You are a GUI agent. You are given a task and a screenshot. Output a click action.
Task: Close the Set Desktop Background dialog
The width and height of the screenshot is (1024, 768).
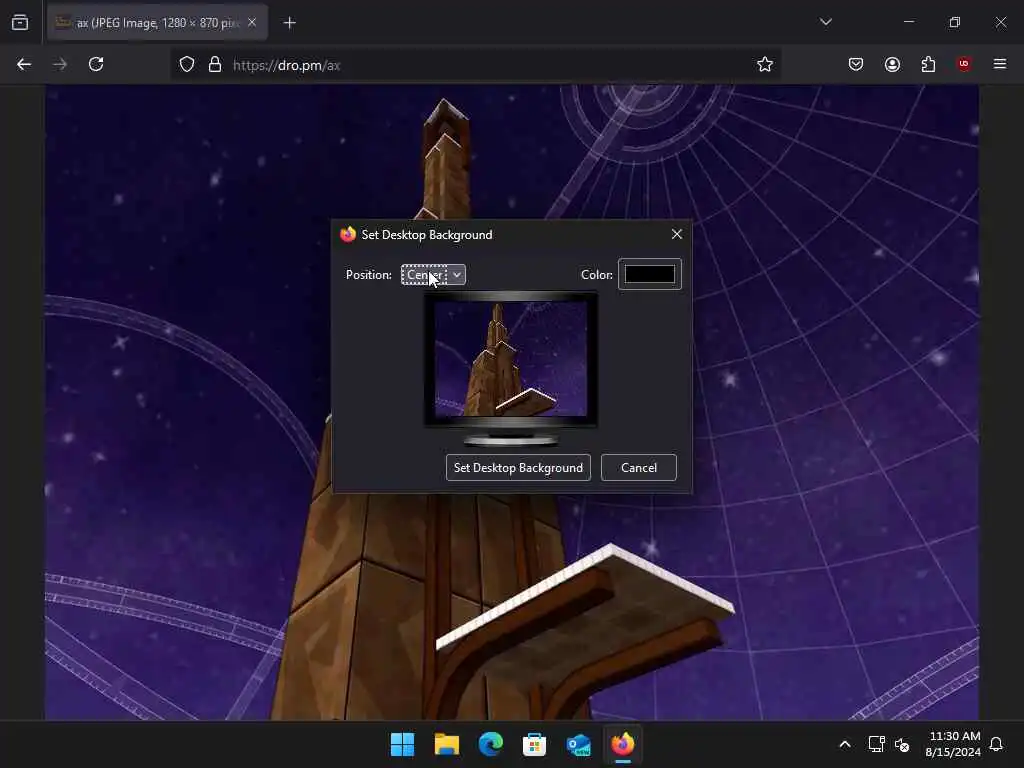pyautogui.click(x=677, y=234)
